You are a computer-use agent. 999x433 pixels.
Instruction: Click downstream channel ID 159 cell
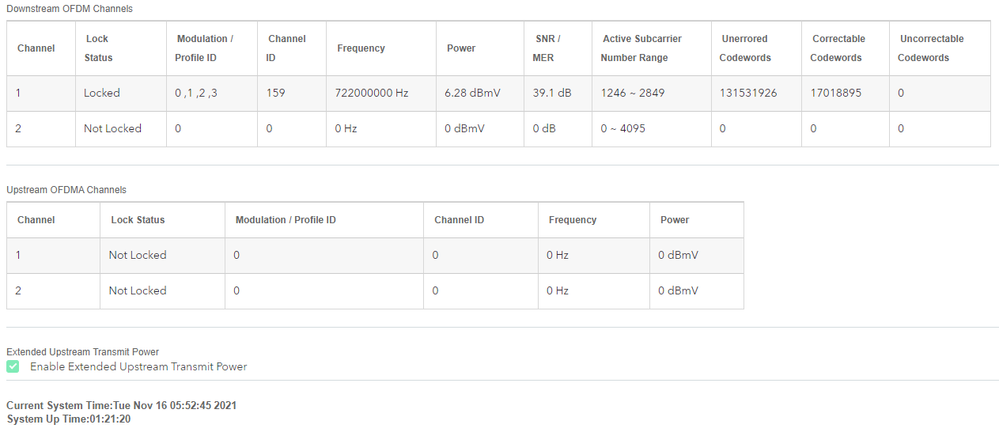click(x=276, y=93)
